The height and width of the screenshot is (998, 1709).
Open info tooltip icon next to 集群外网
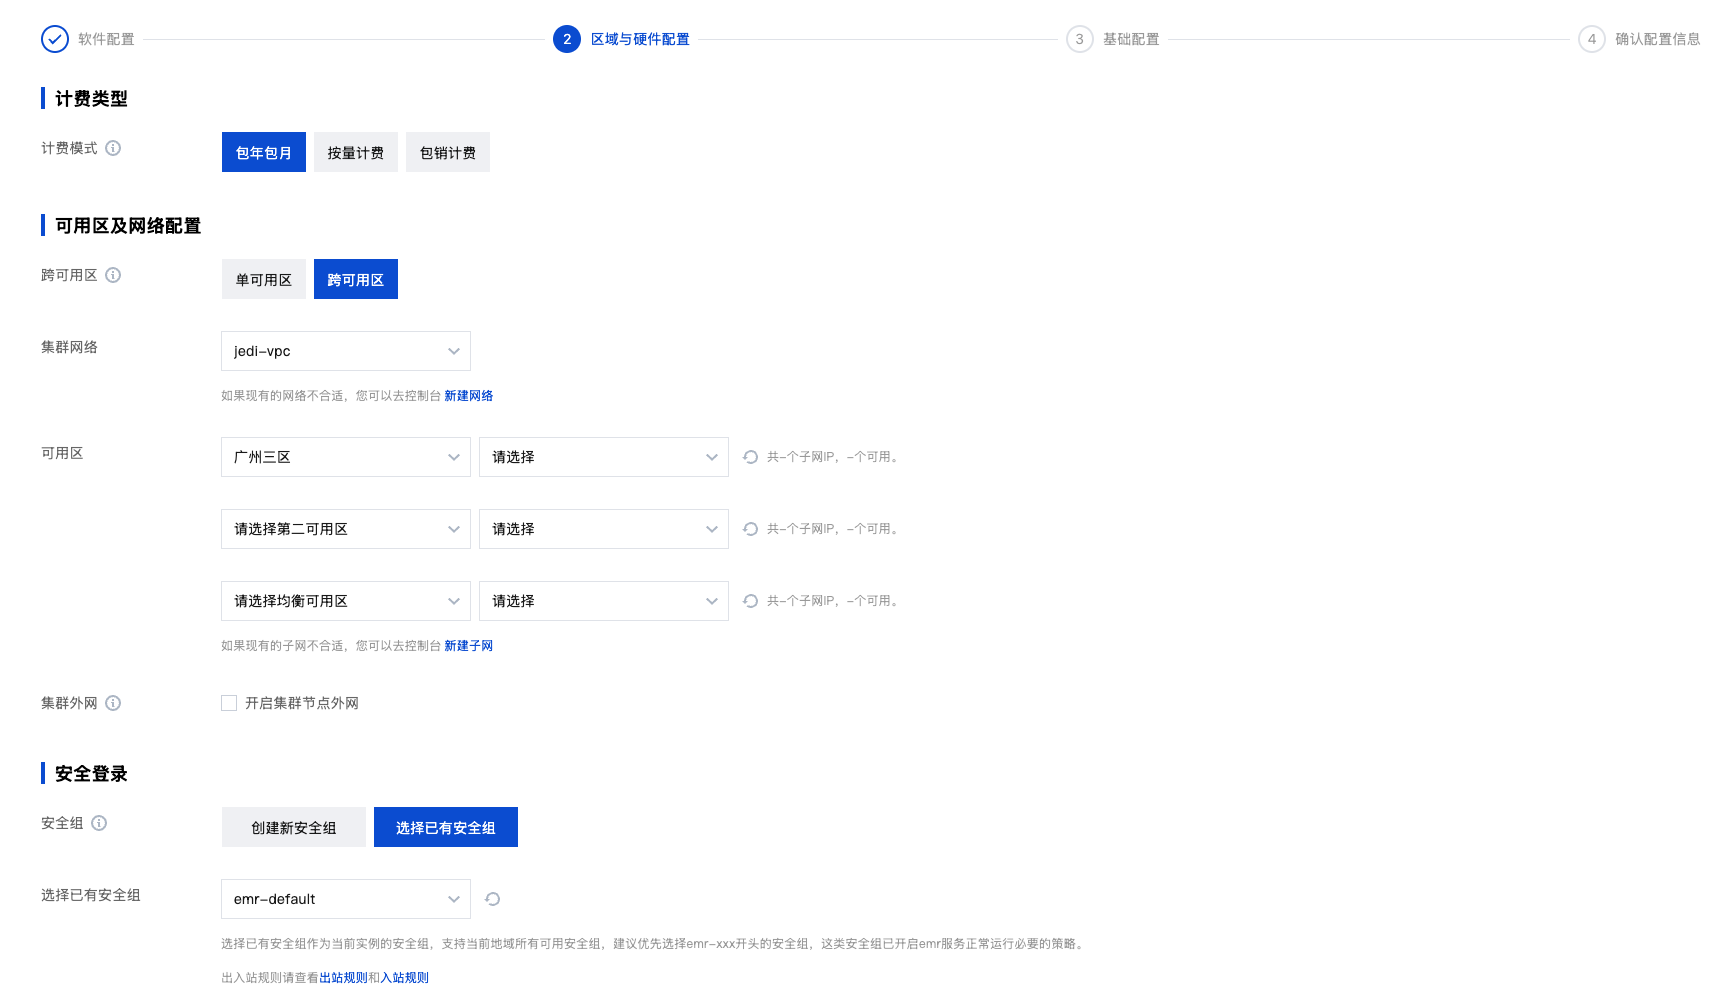[113, 703]
